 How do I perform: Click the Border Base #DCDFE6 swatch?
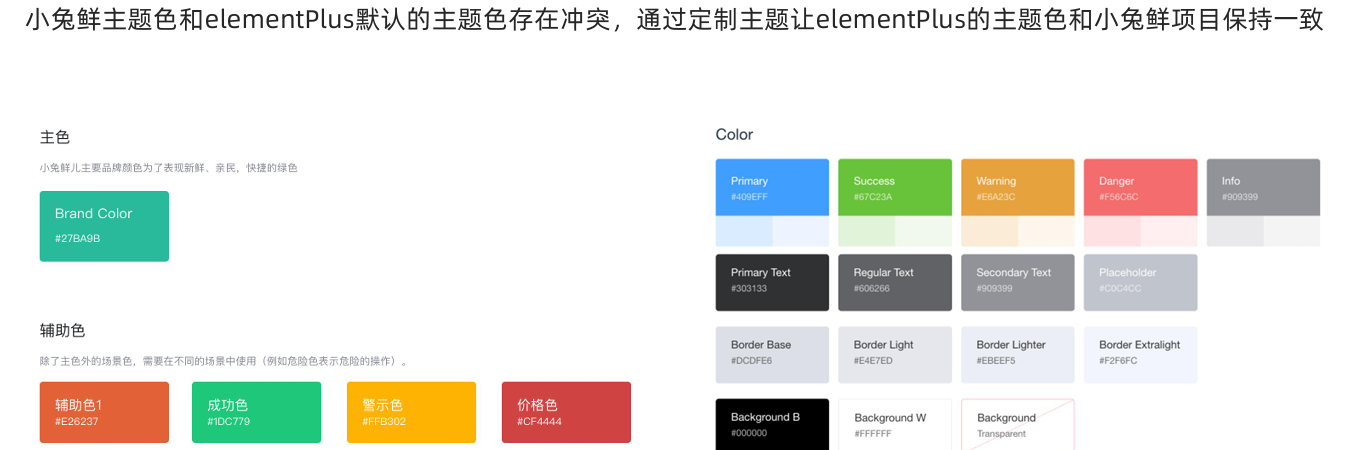point(772,355)
